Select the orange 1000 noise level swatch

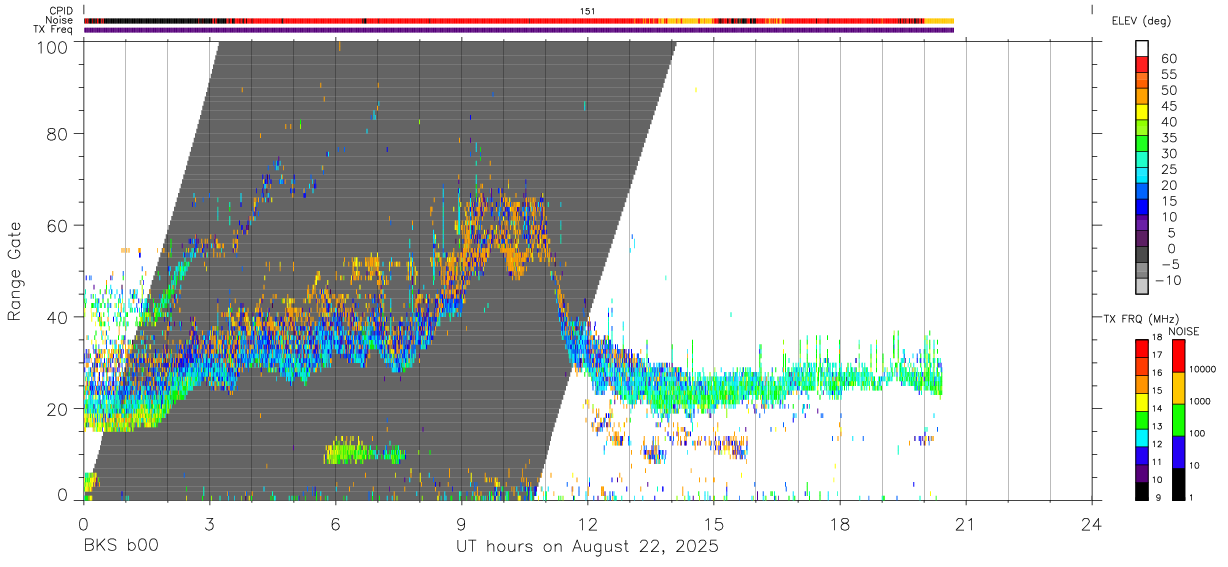[x=1179, y=388]
